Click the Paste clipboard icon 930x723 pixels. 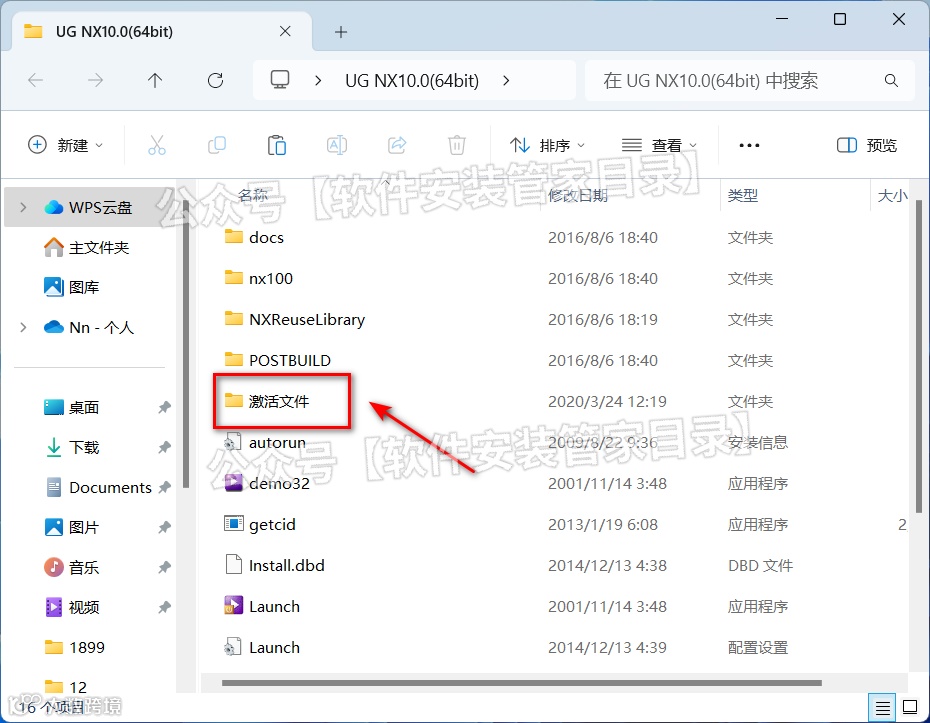pyautogui.click(x=277, y=145)
